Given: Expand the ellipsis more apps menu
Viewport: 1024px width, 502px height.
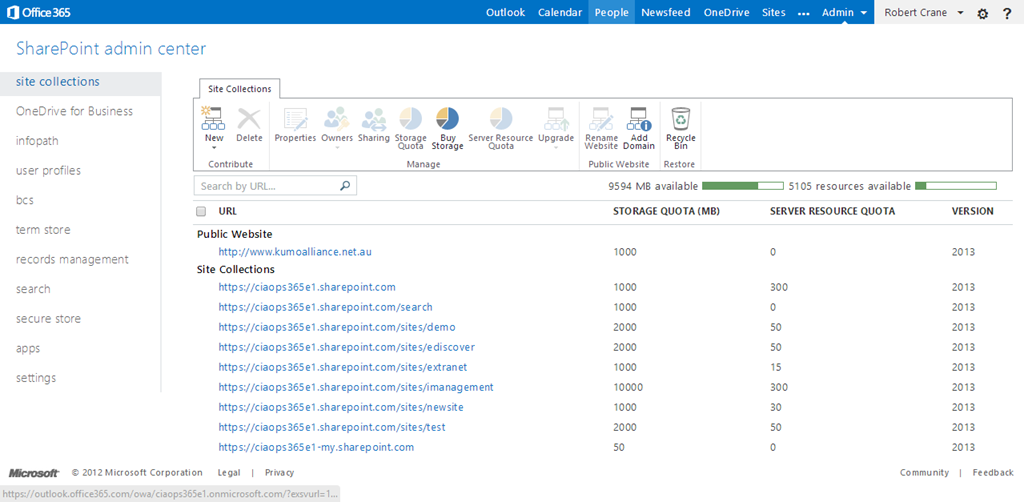Looking at the screenshot, I should coord(803,12).
